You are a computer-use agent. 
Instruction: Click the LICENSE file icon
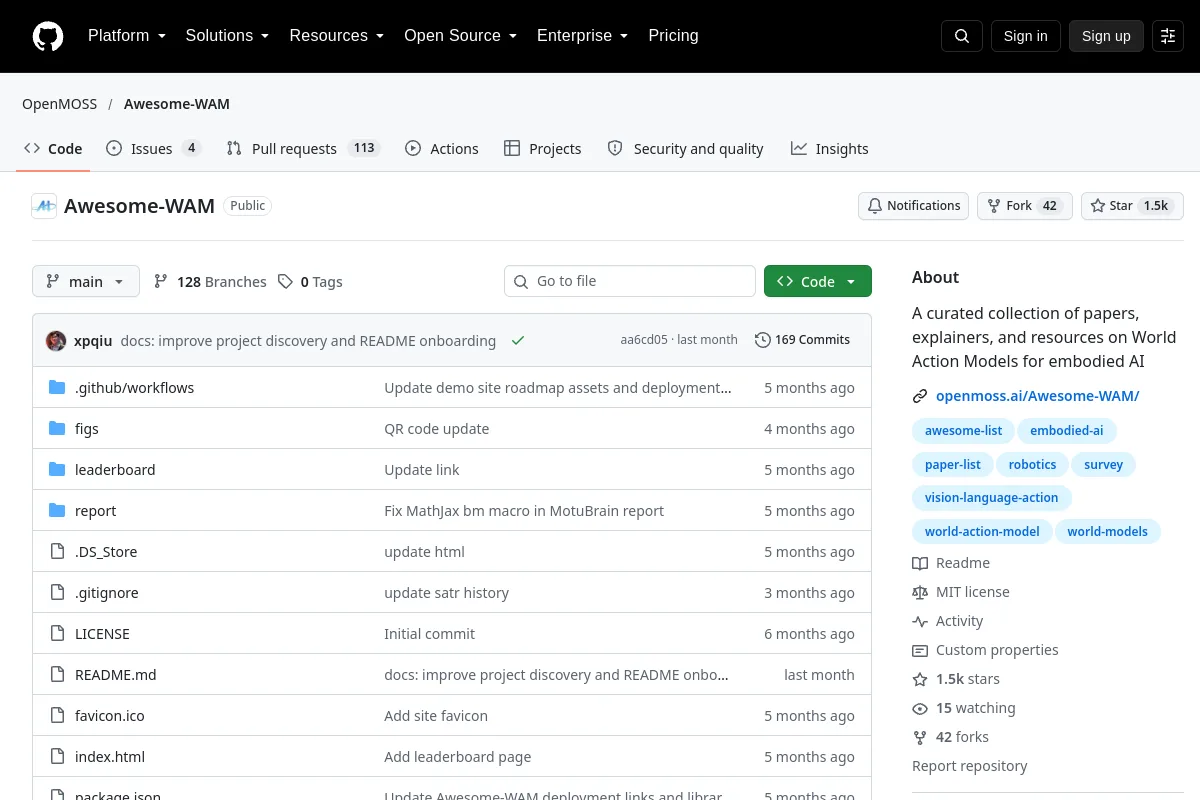pyautogui.click(x=57, y=634)
